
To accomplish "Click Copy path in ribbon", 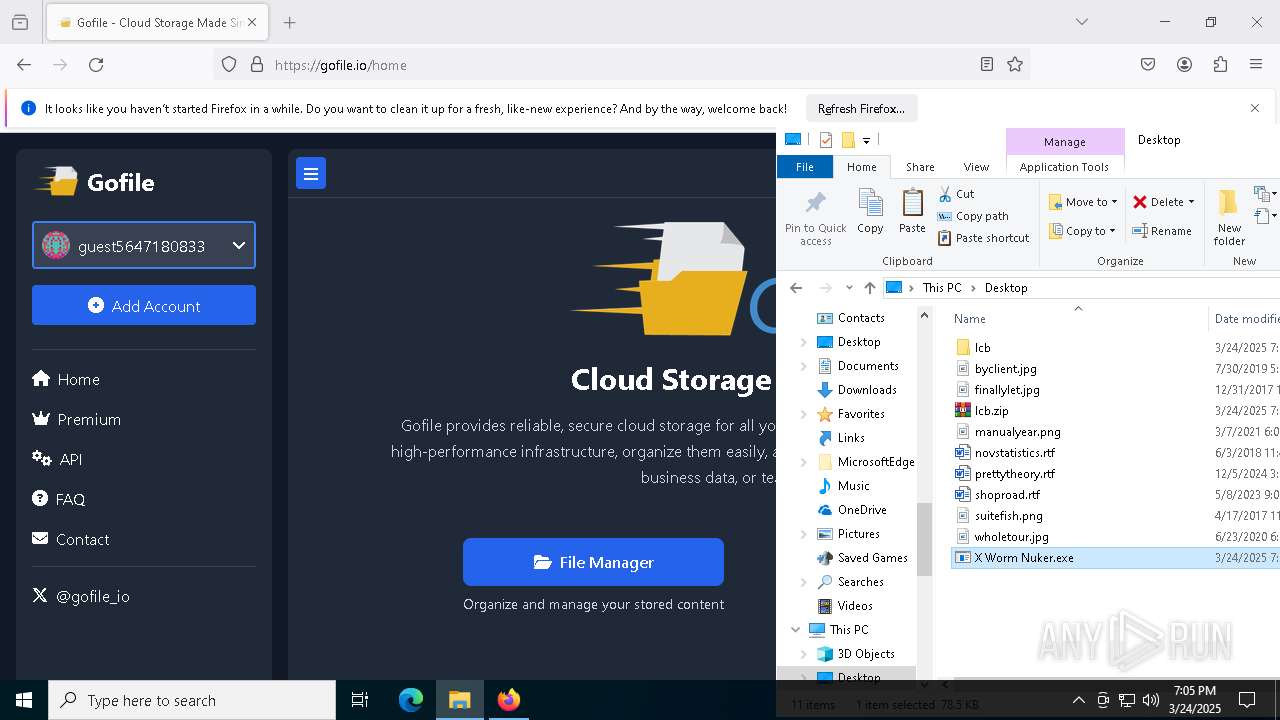I will 973,216.
